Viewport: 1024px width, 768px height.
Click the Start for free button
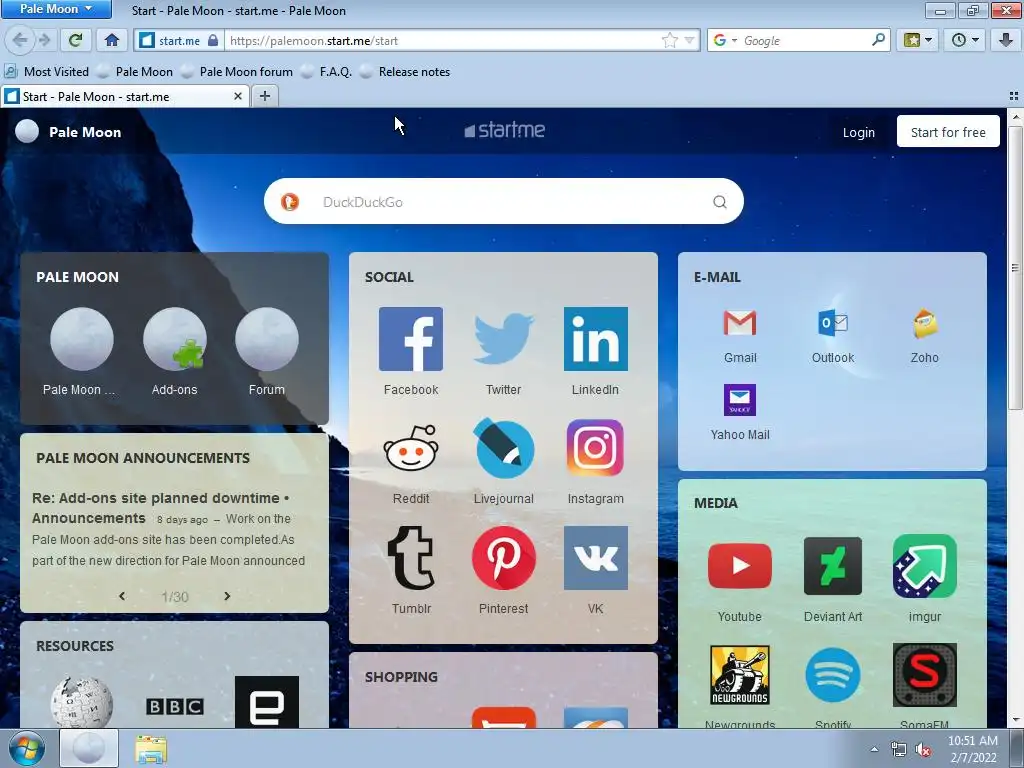click(948, 131)
